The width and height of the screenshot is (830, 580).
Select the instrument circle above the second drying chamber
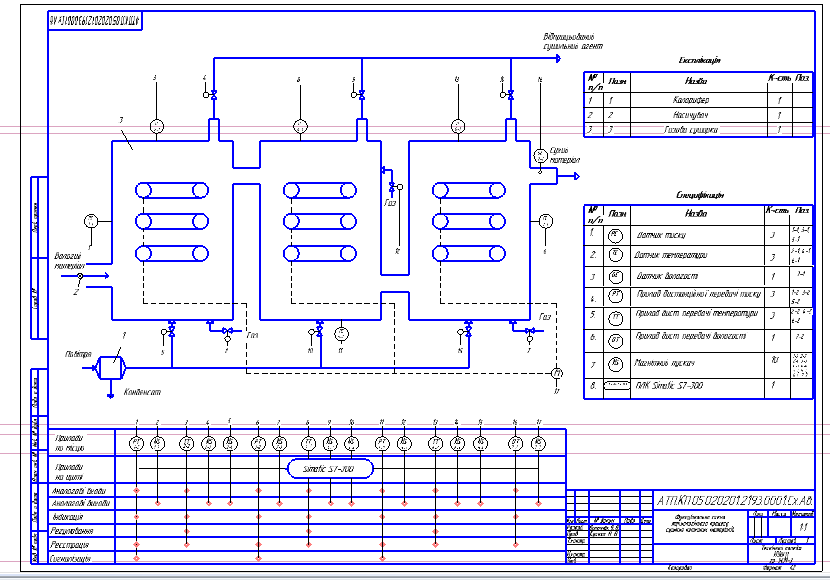300,126
